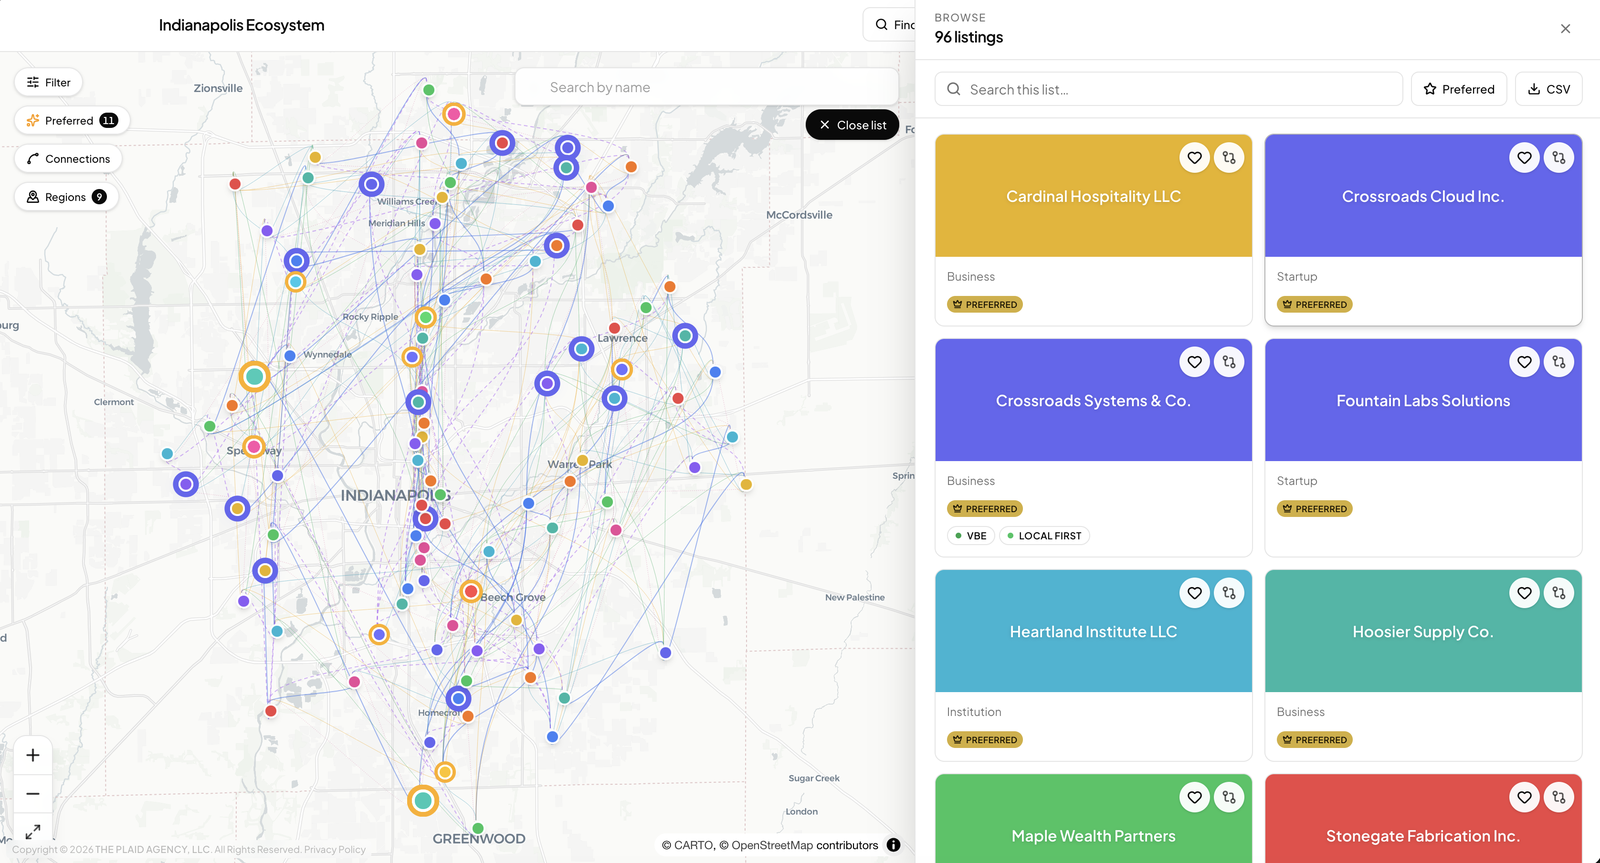Click connections icon on Crossroads Cloud Inc. card
The height and width of the screenshot is (863, 1600).
pos(1559,158)
